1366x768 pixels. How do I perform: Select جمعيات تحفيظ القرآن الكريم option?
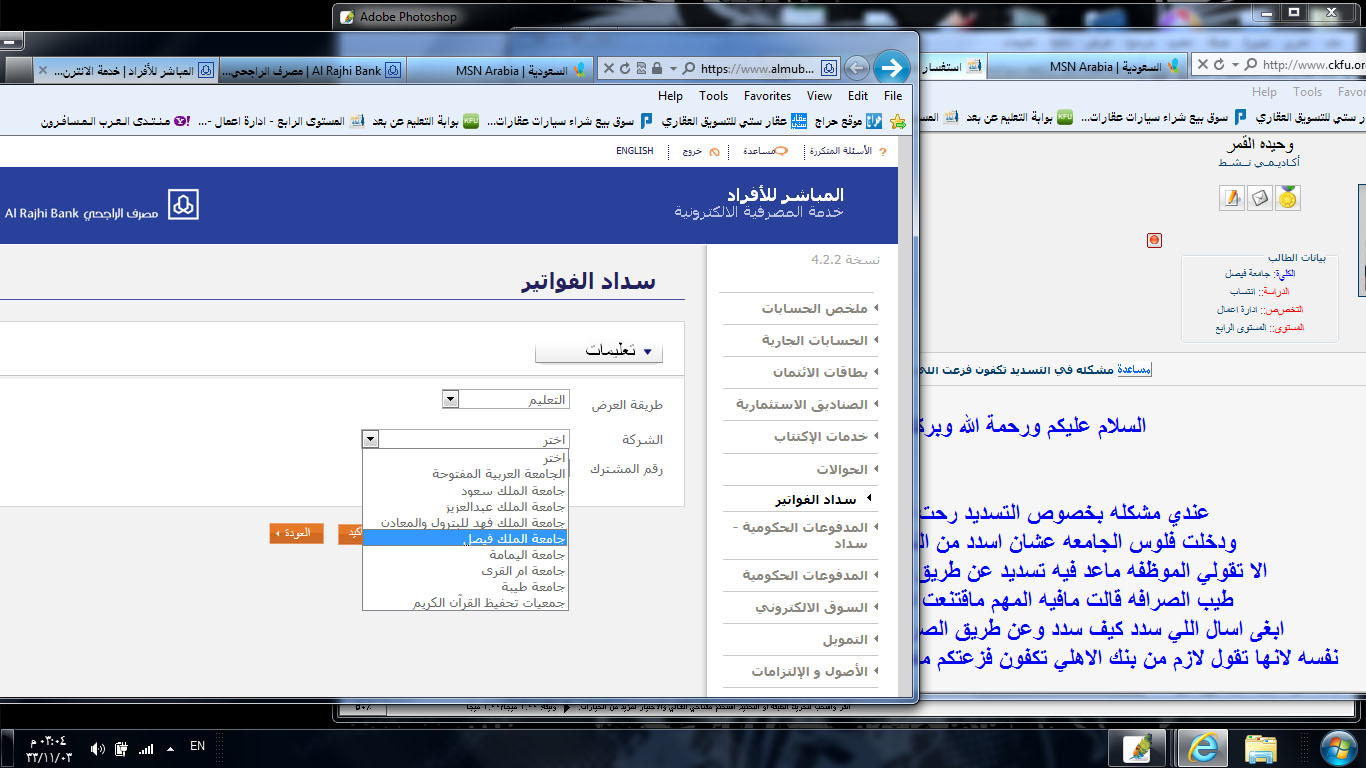click(466, 602)
